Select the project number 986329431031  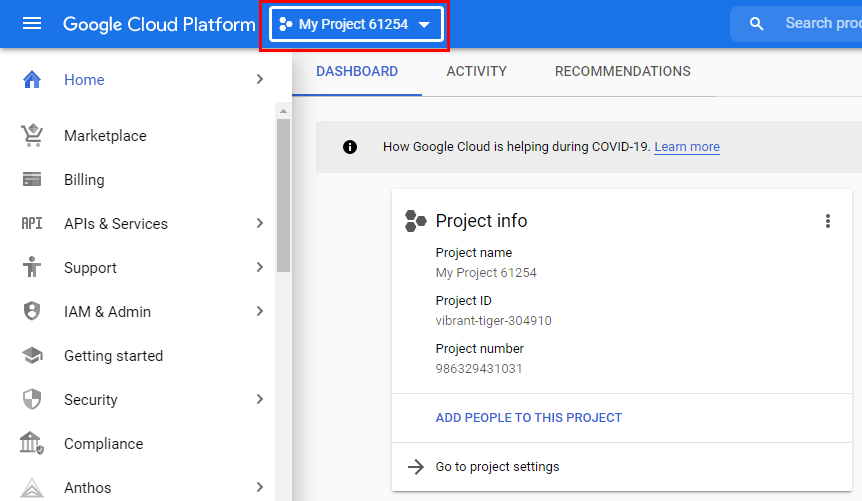(x=479, y=368)
